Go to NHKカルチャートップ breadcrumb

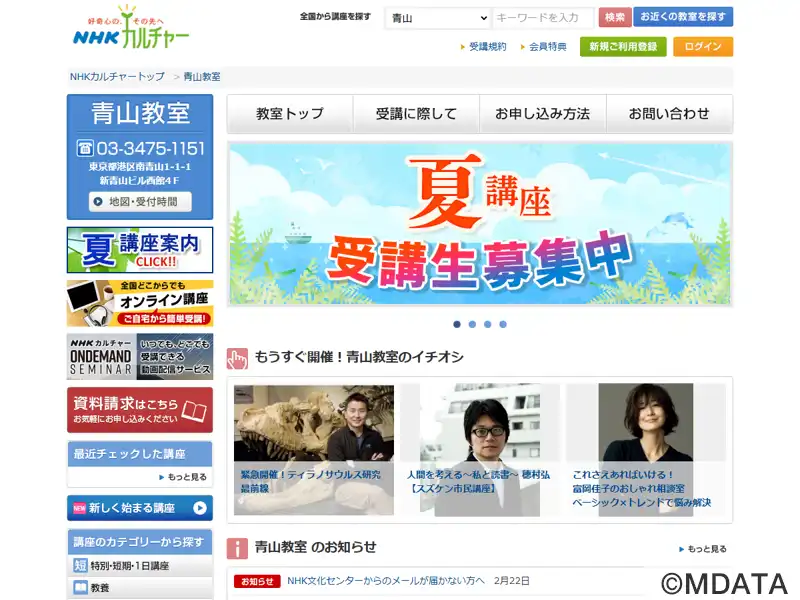tap(117, 77)
